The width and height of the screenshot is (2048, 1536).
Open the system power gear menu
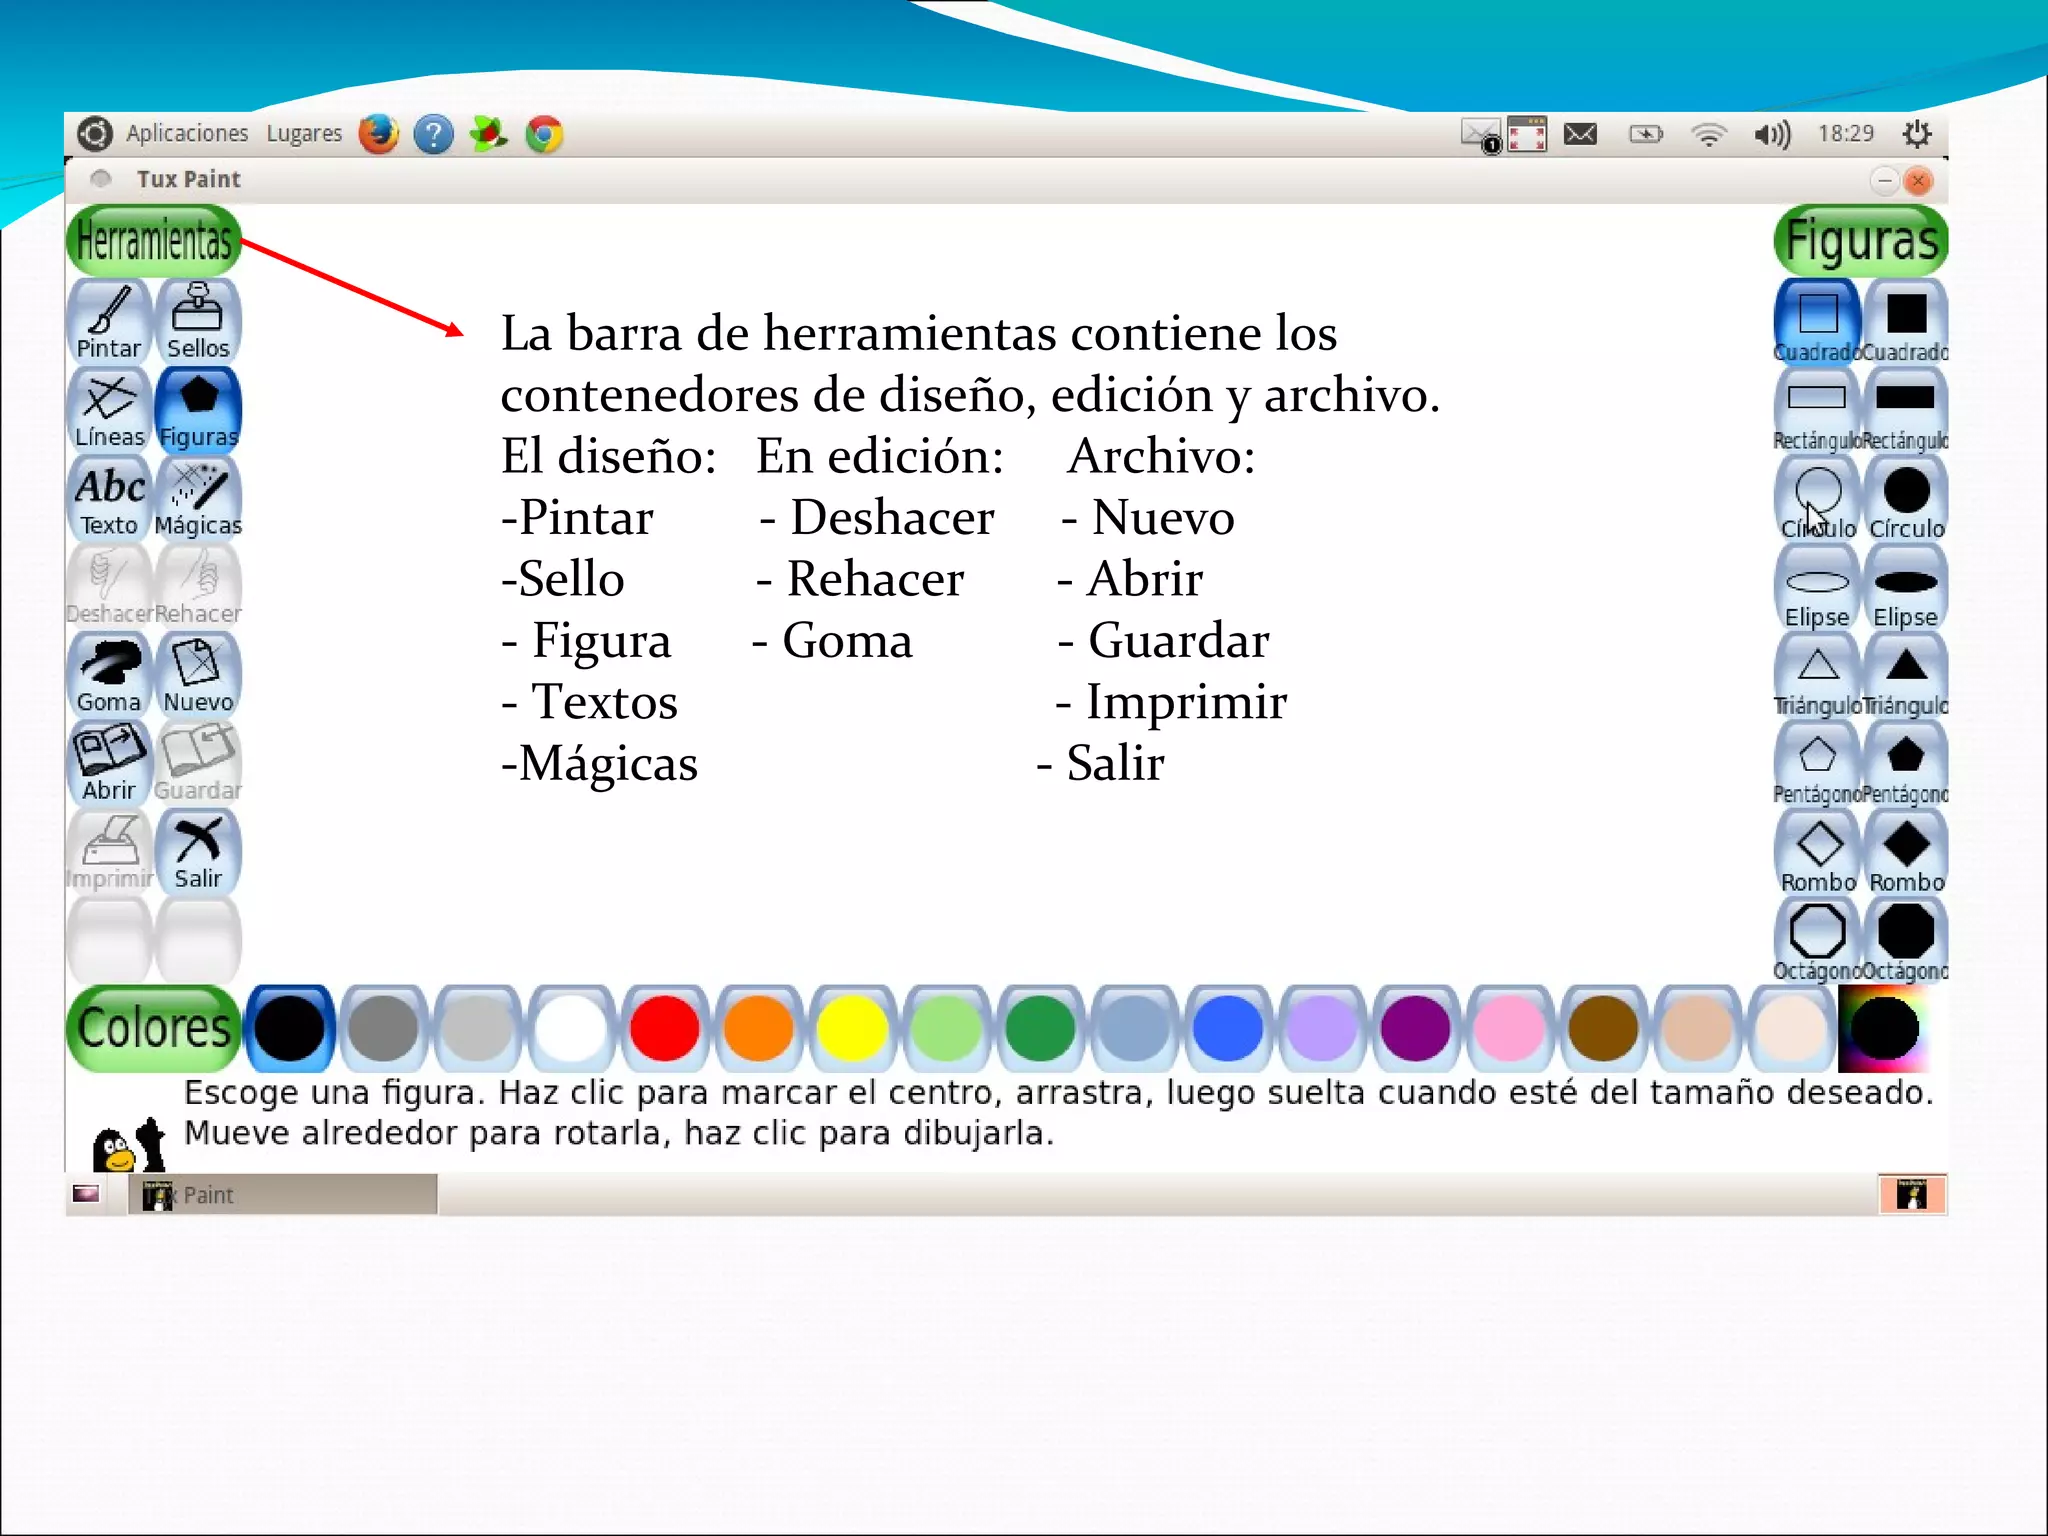pos(1917,133)
